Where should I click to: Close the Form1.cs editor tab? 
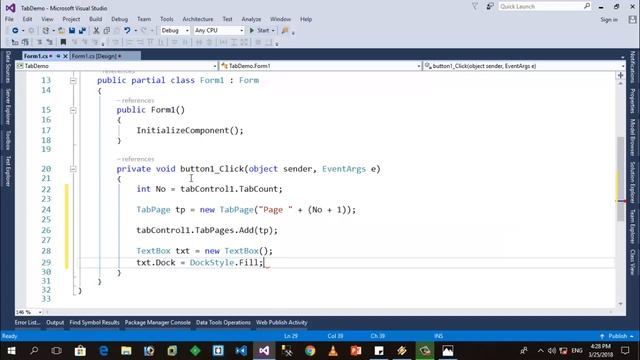(65, 56)
